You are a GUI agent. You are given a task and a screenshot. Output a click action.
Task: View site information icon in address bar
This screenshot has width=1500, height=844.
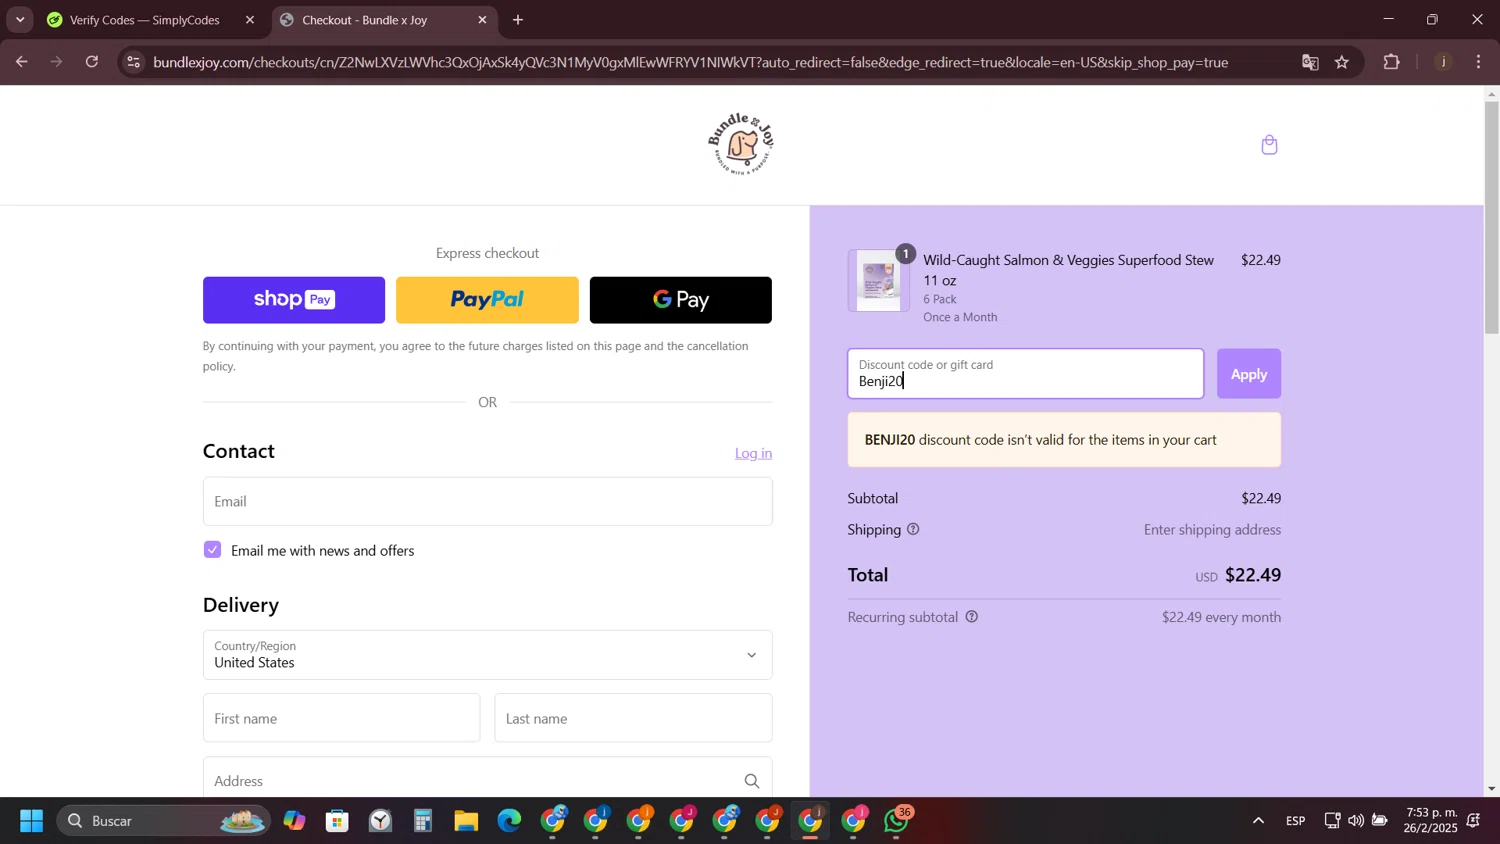coord(134,62)
